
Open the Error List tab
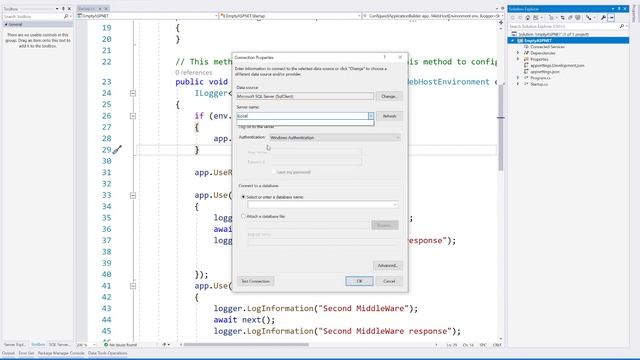pyautogui.click(x=26, y=353)
